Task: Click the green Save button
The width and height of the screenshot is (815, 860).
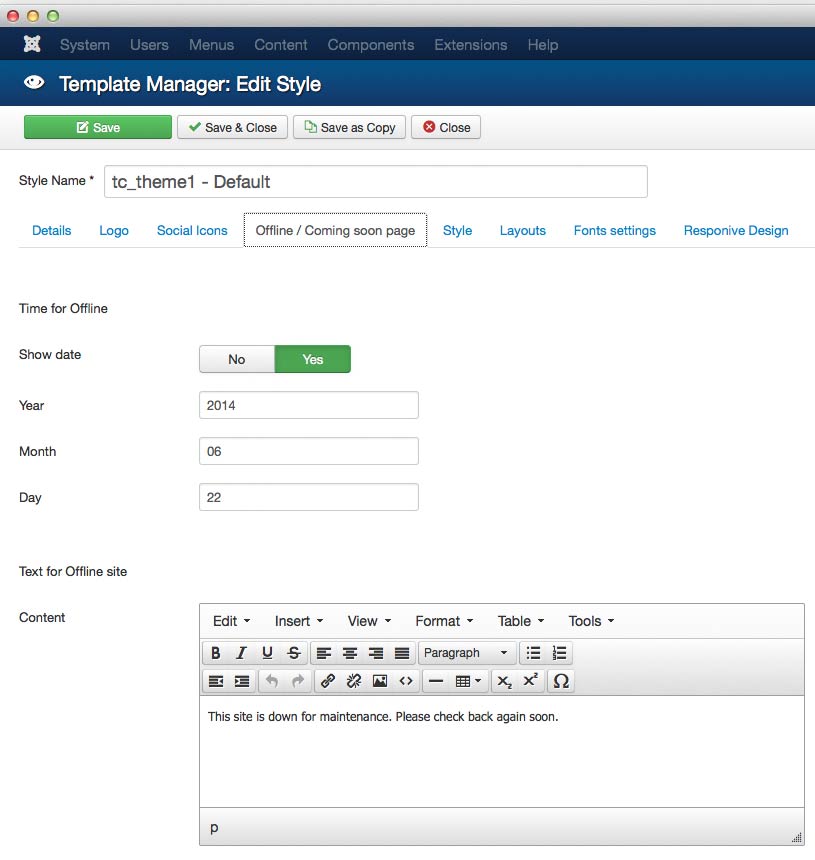Action: pos(98,127)
